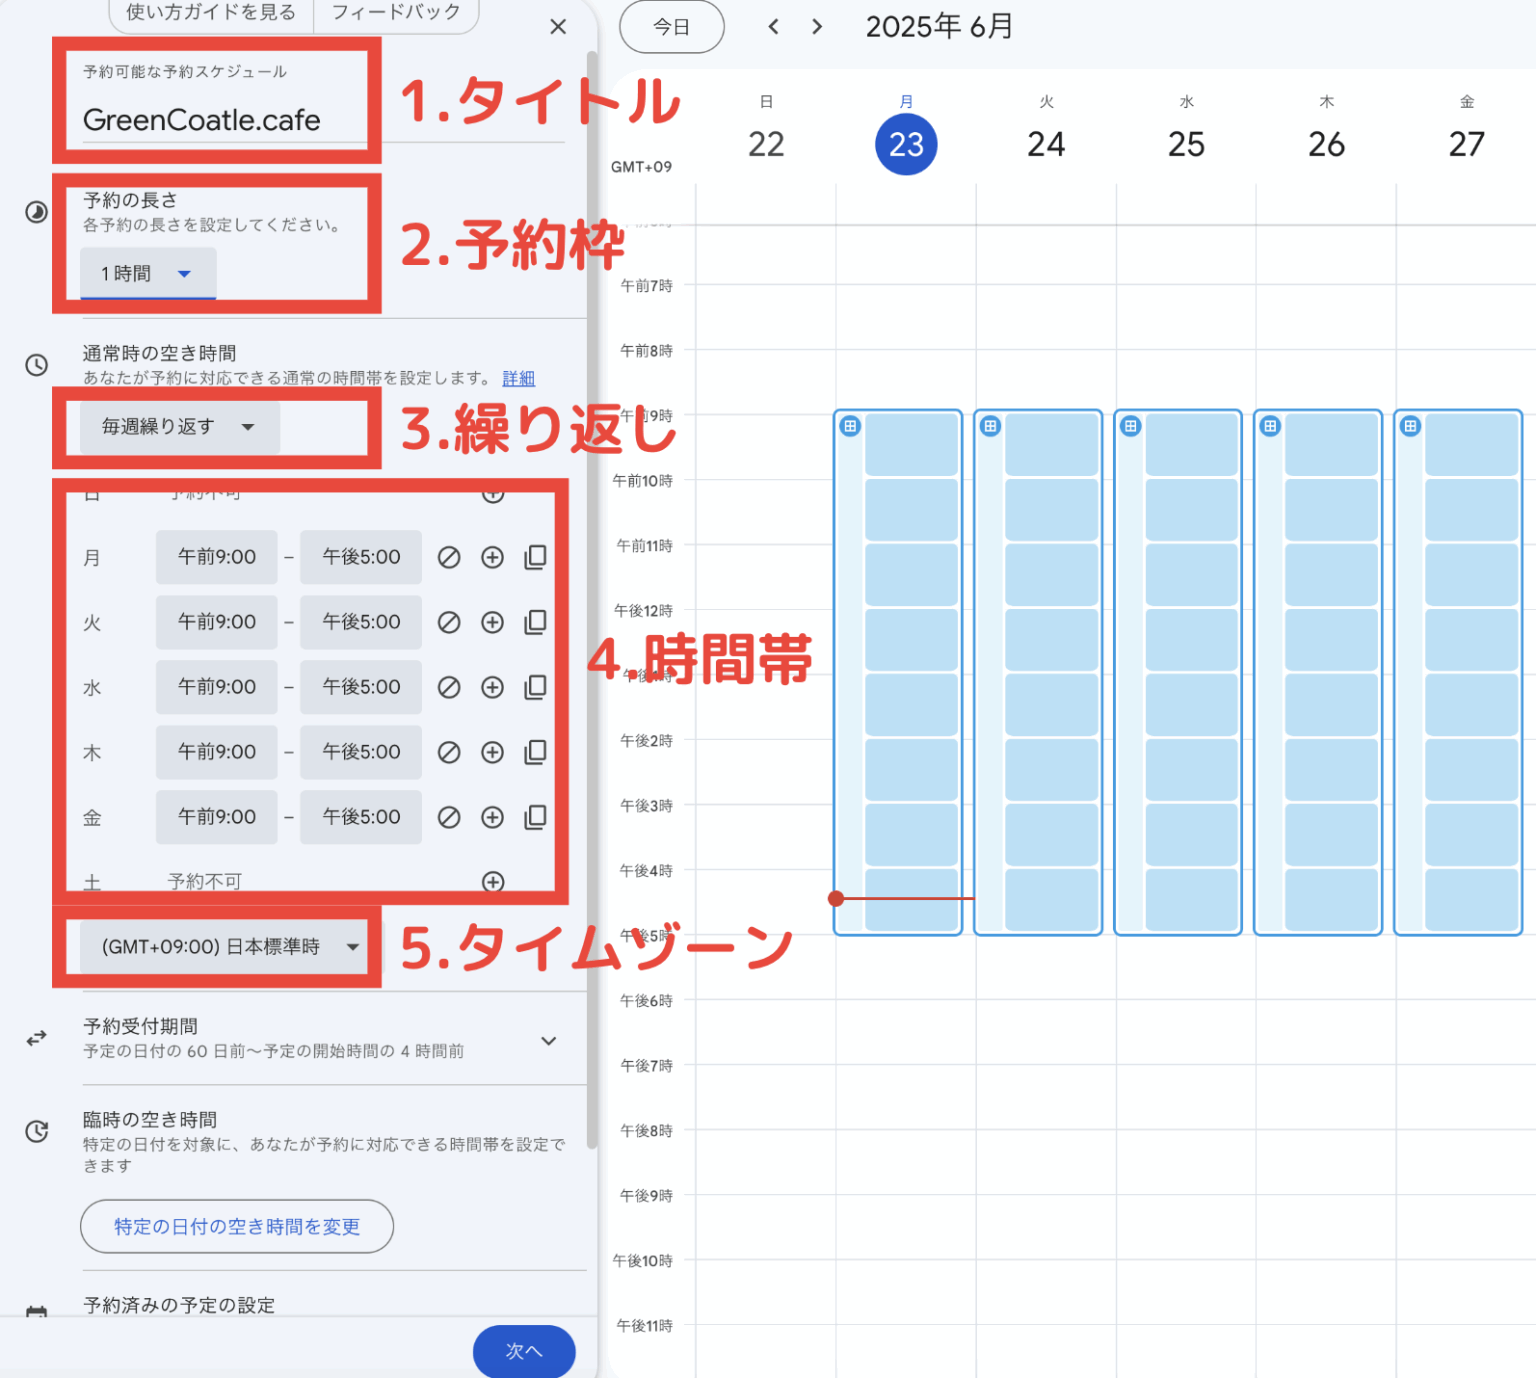Add another time period to Tuesday

tap(492, 623)
